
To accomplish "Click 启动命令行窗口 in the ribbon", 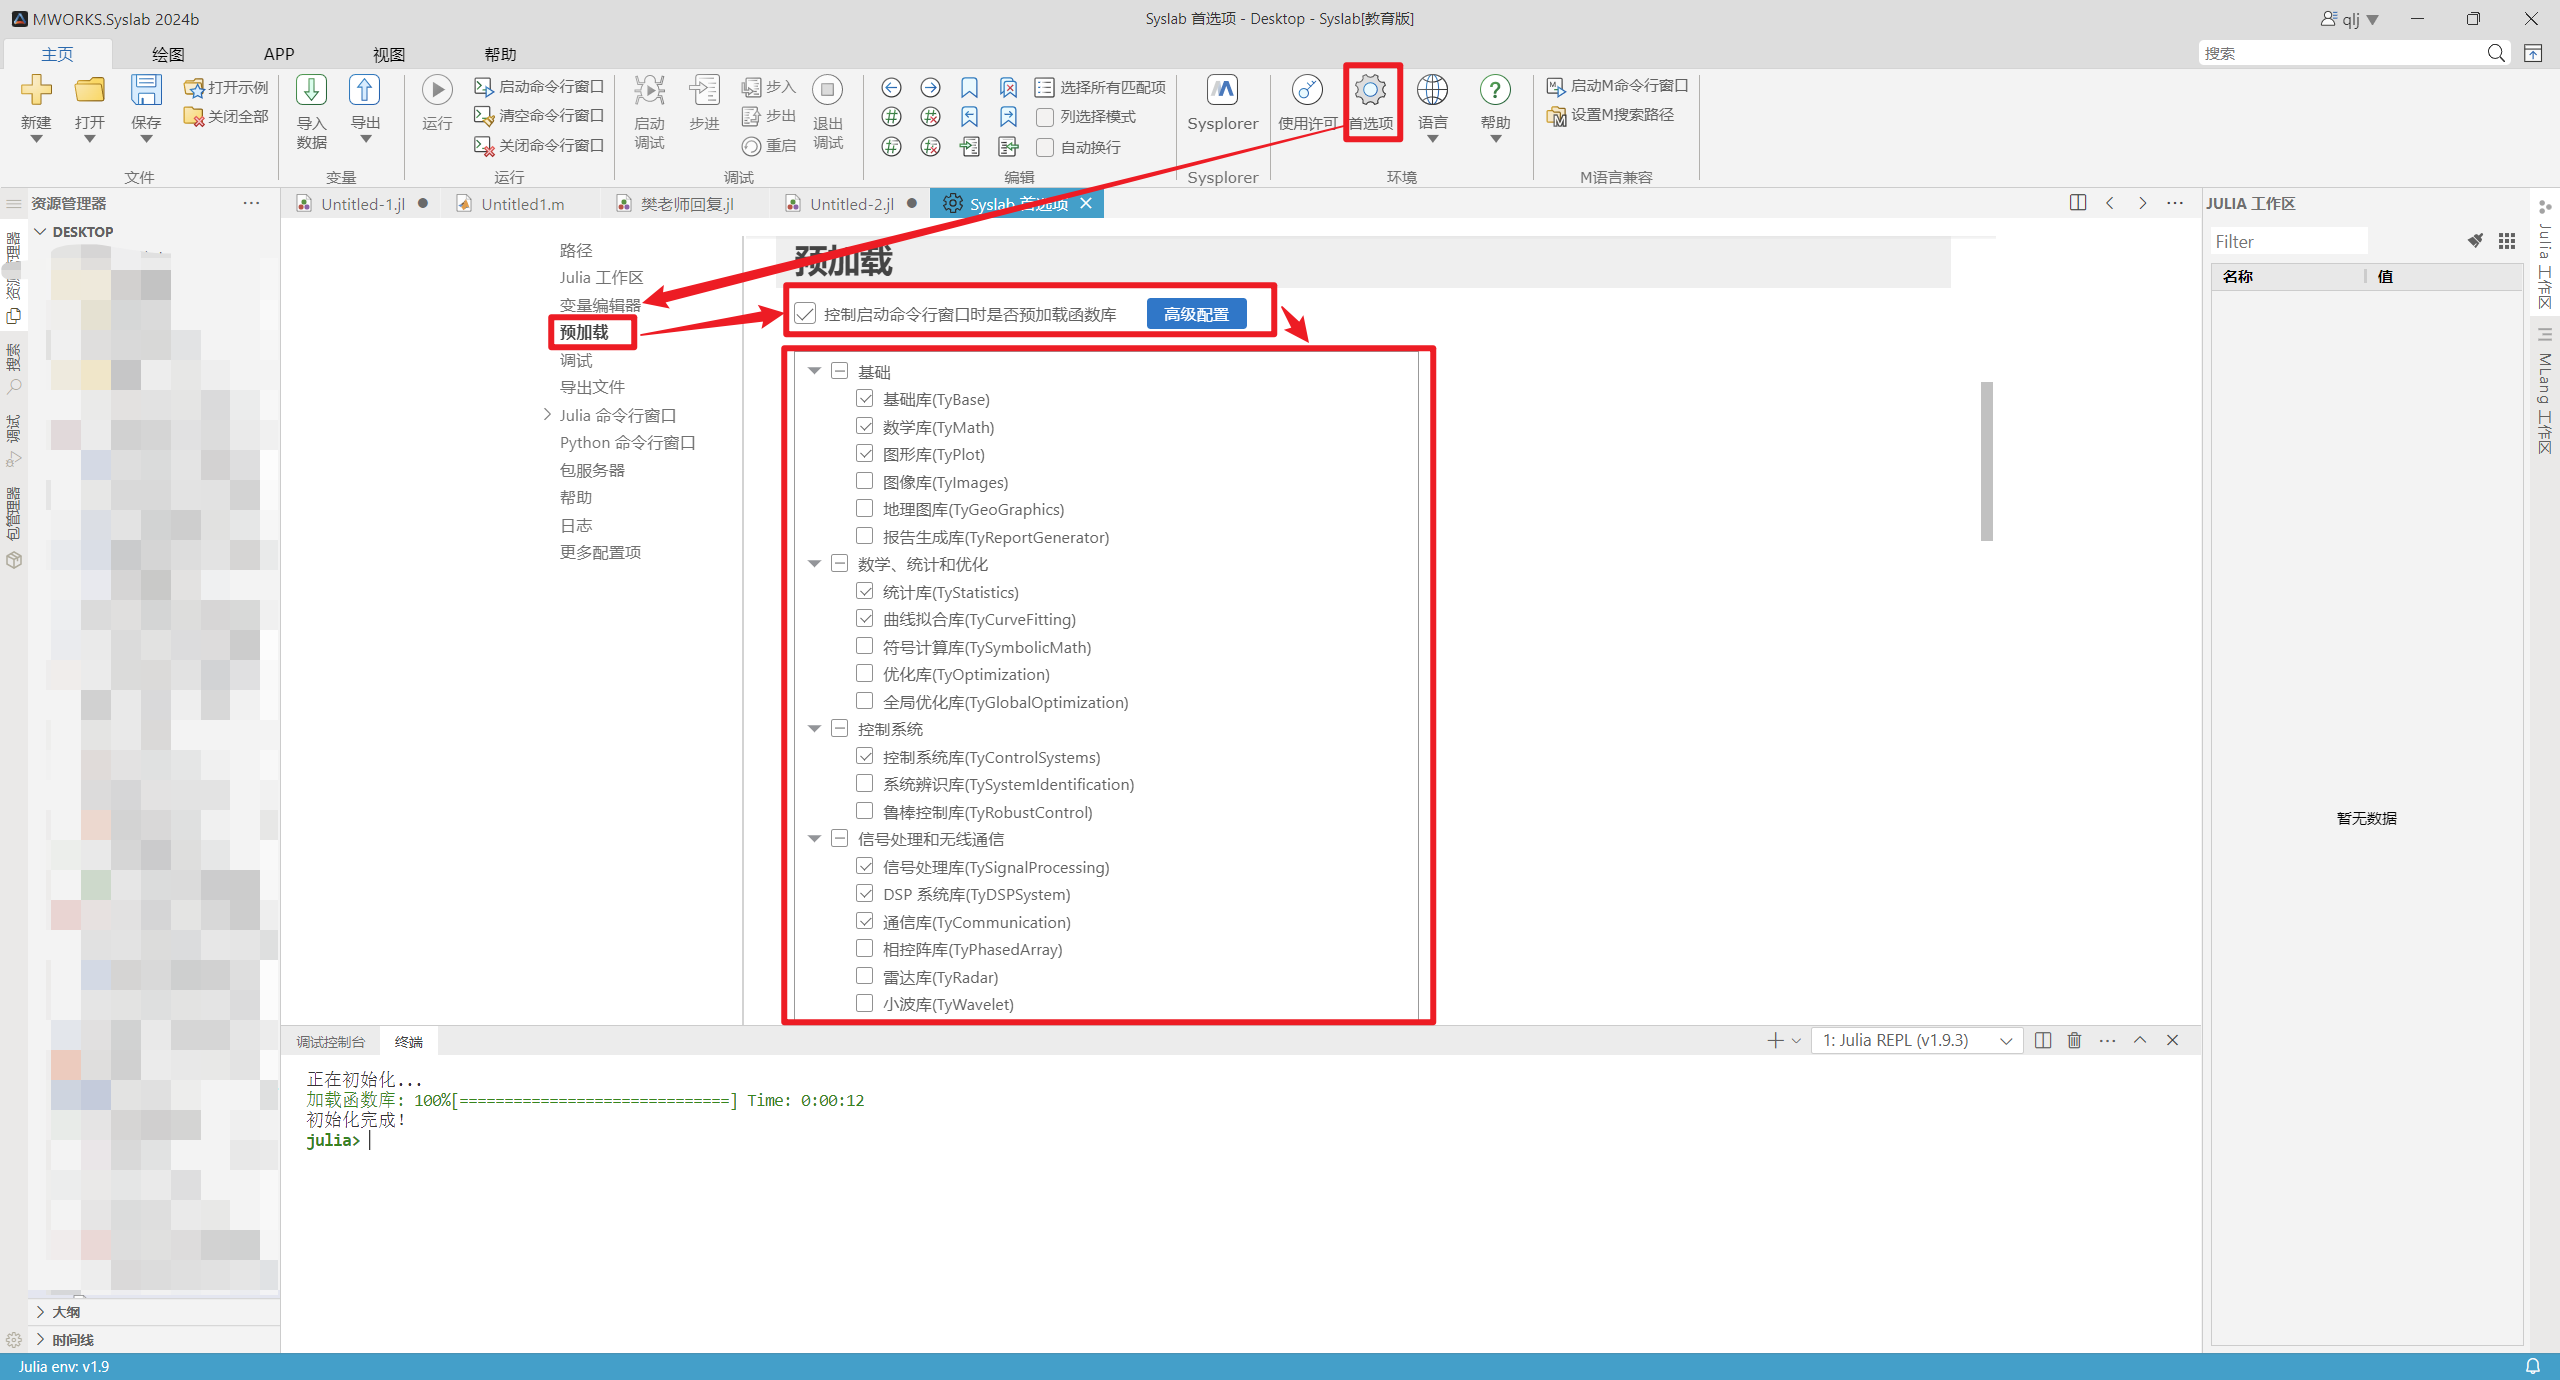I will pos(539,87).
